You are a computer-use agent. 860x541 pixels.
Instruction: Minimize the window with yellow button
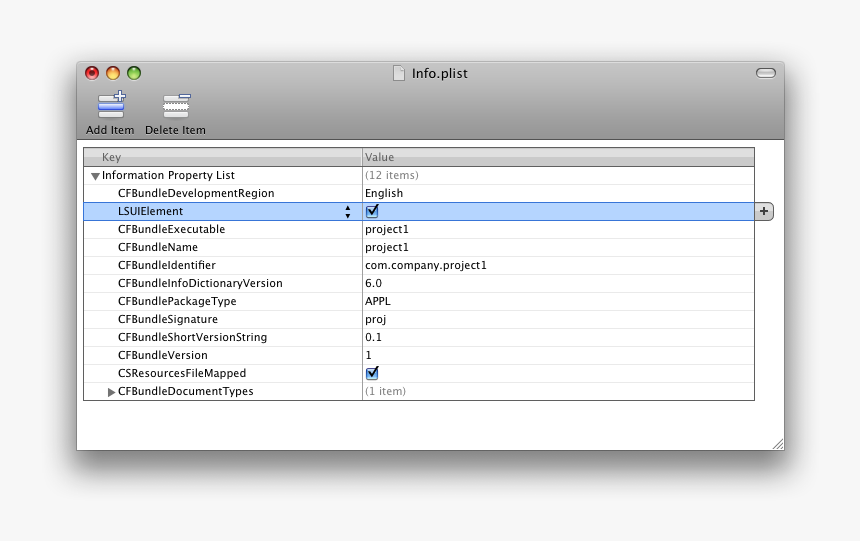tap(113, 73)
